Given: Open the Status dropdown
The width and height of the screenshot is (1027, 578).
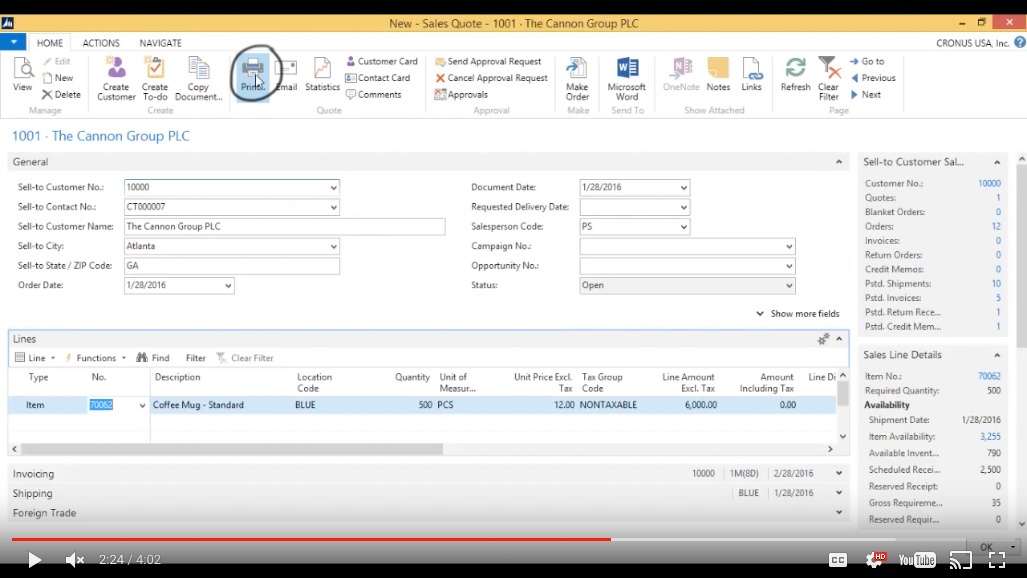Looking at the screenshot, I should pyautogui.click(x=789, y=286).
